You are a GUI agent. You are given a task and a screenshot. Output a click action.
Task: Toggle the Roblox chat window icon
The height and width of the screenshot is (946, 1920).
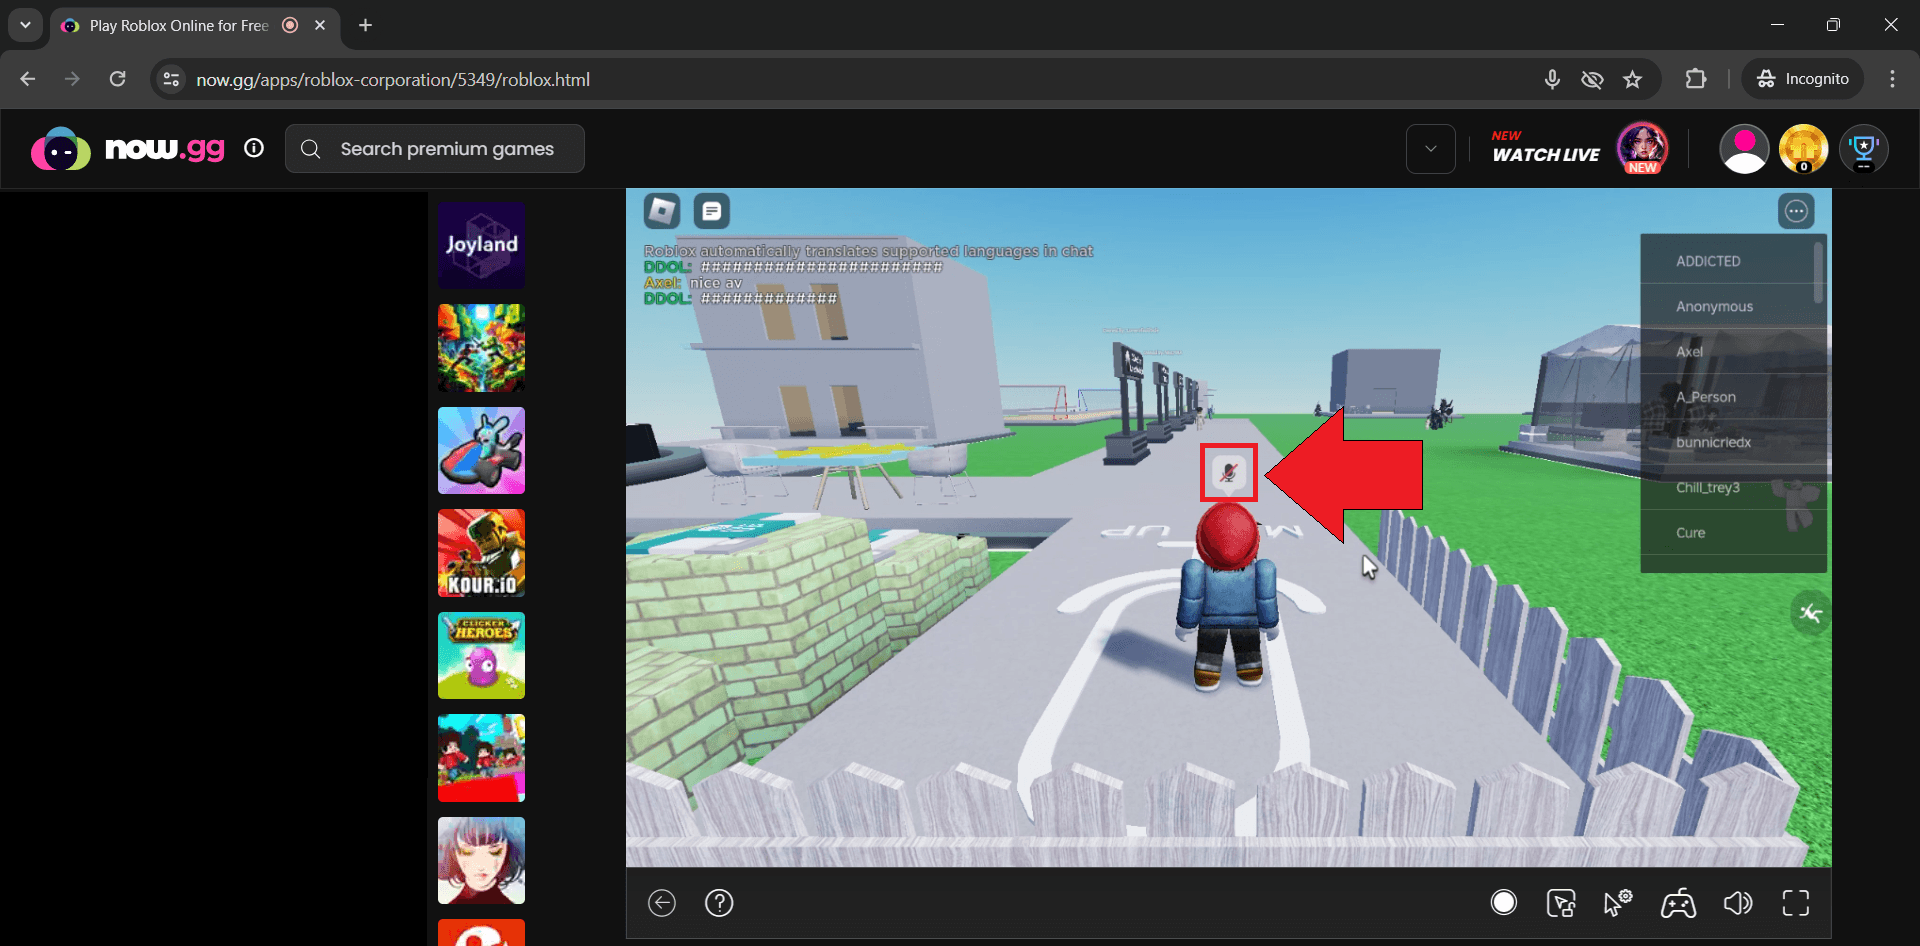[712, 211]
